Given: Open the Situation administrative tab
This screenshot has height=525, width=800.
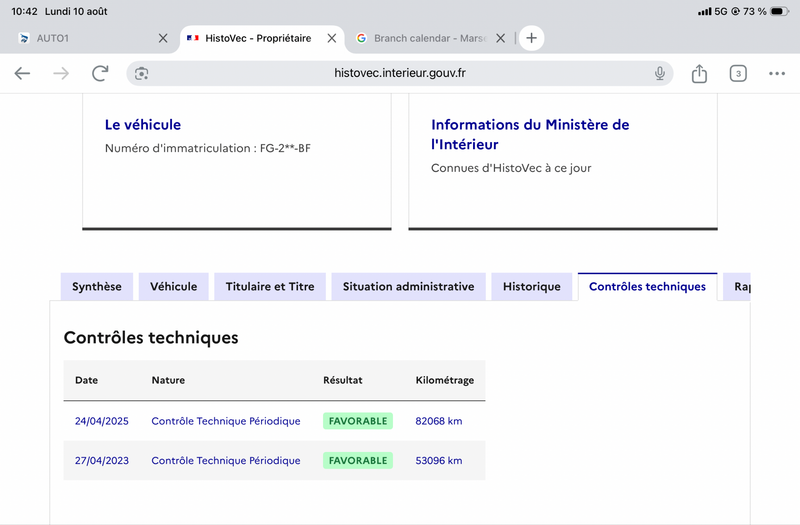Looking at the screenshot, I should pos(408,287).
